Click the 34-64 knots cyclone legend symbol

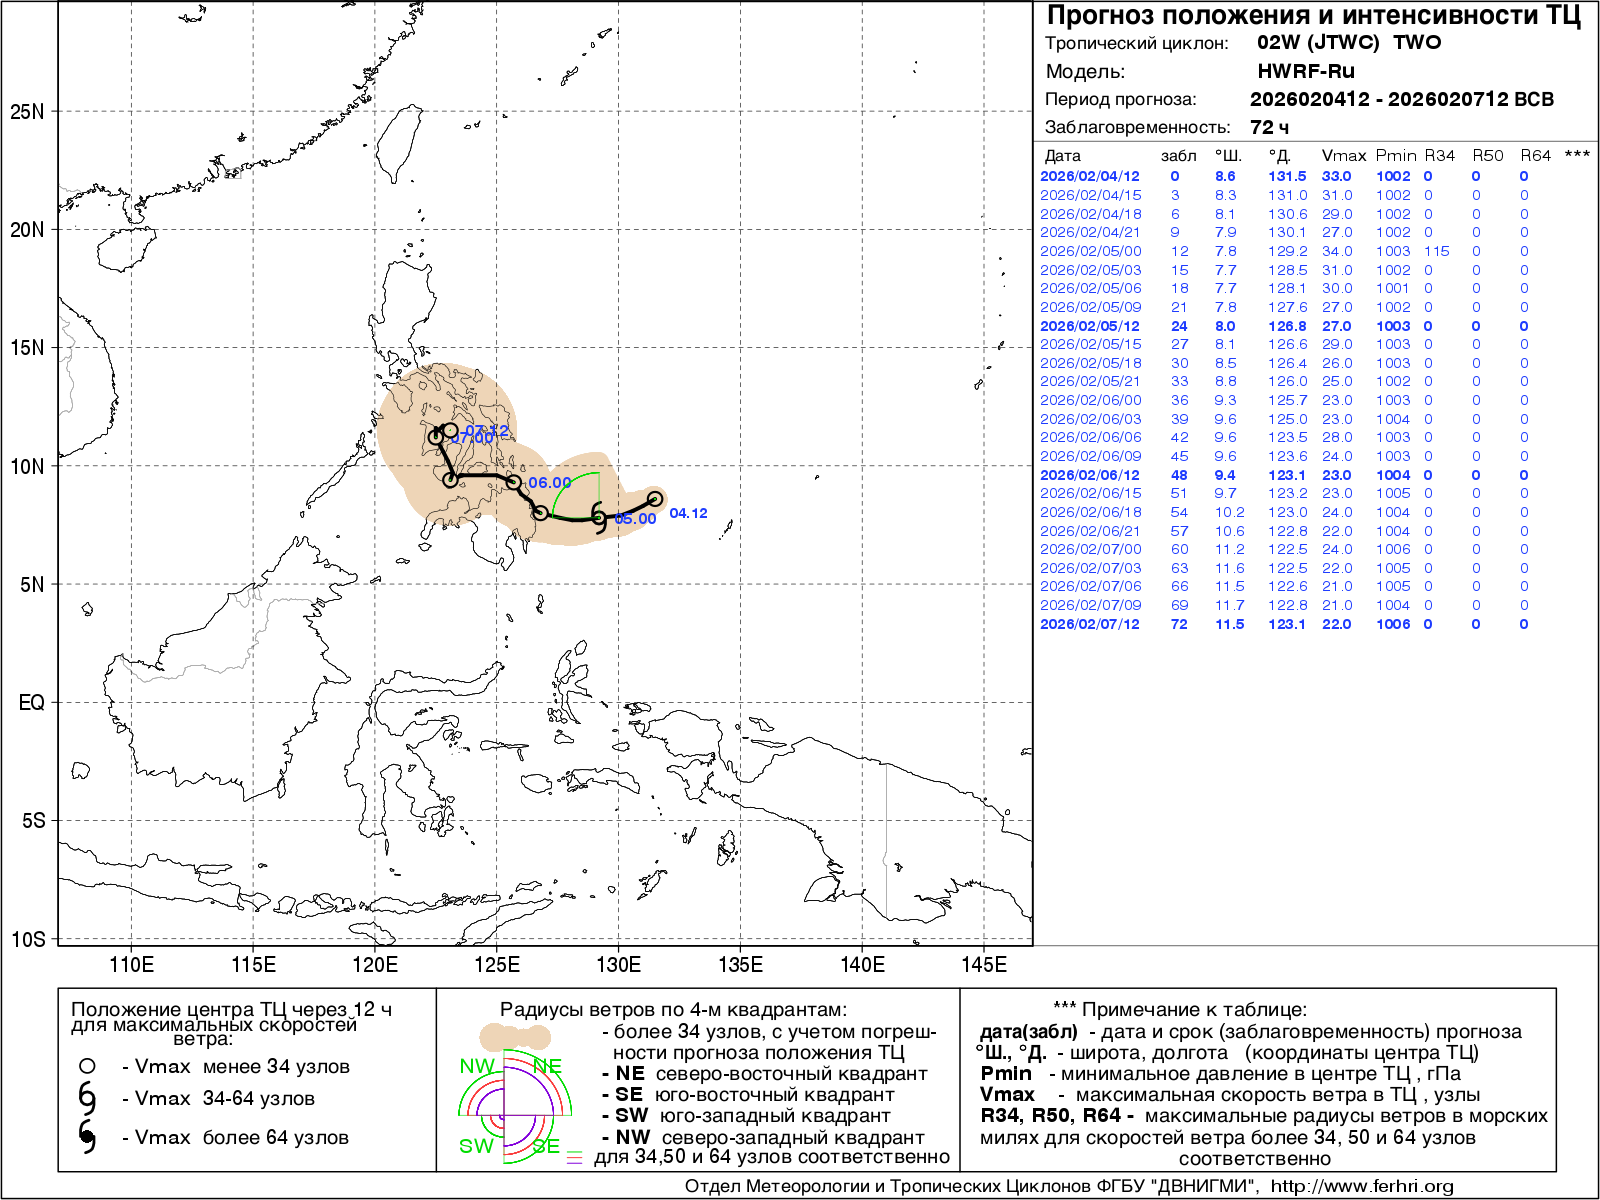(x=87, y=1099)
